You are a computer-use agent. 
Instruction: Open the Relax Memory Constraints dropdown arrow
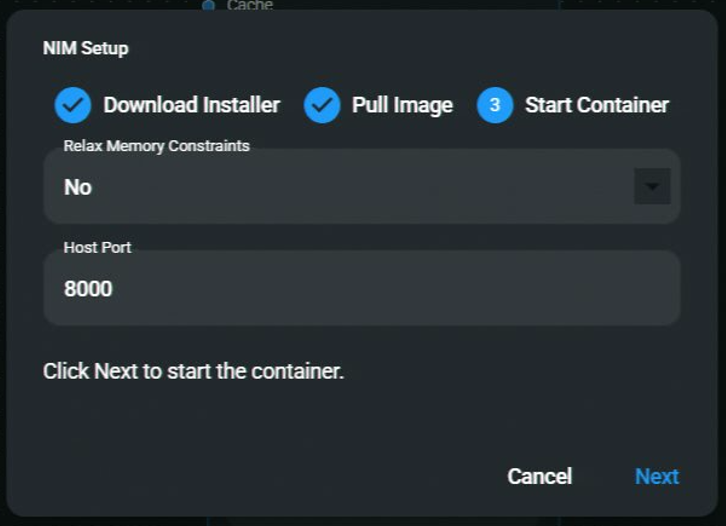point(652,187)
